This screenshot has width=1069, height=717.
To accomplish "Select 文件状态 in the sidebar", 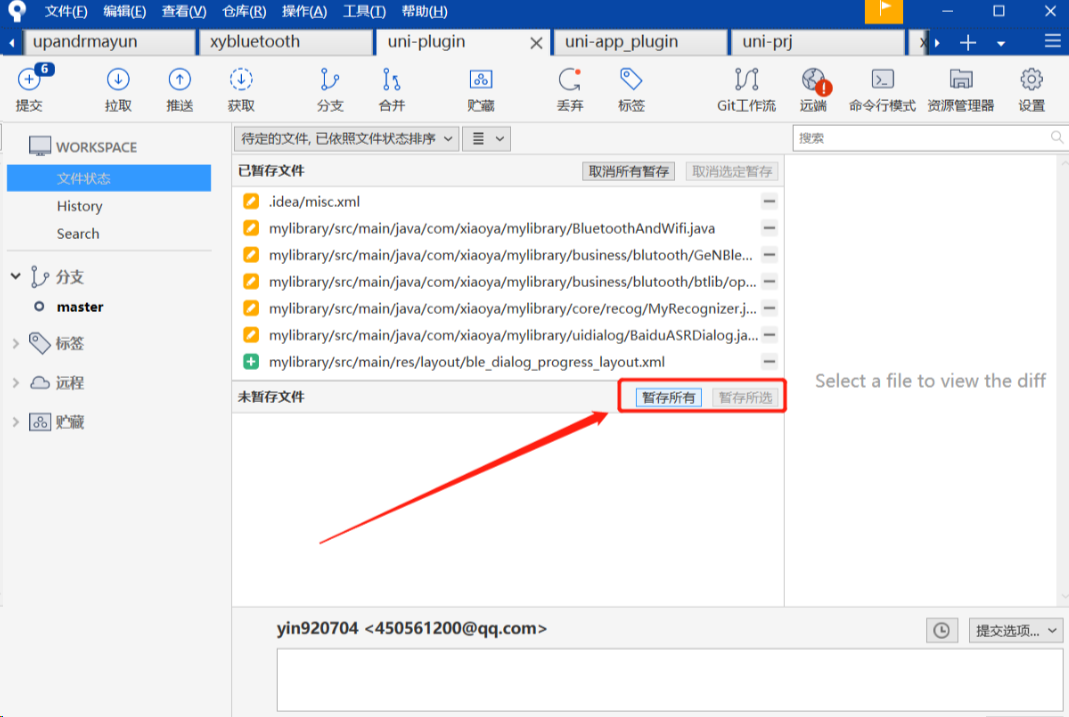I will click(x=109, y=179).
